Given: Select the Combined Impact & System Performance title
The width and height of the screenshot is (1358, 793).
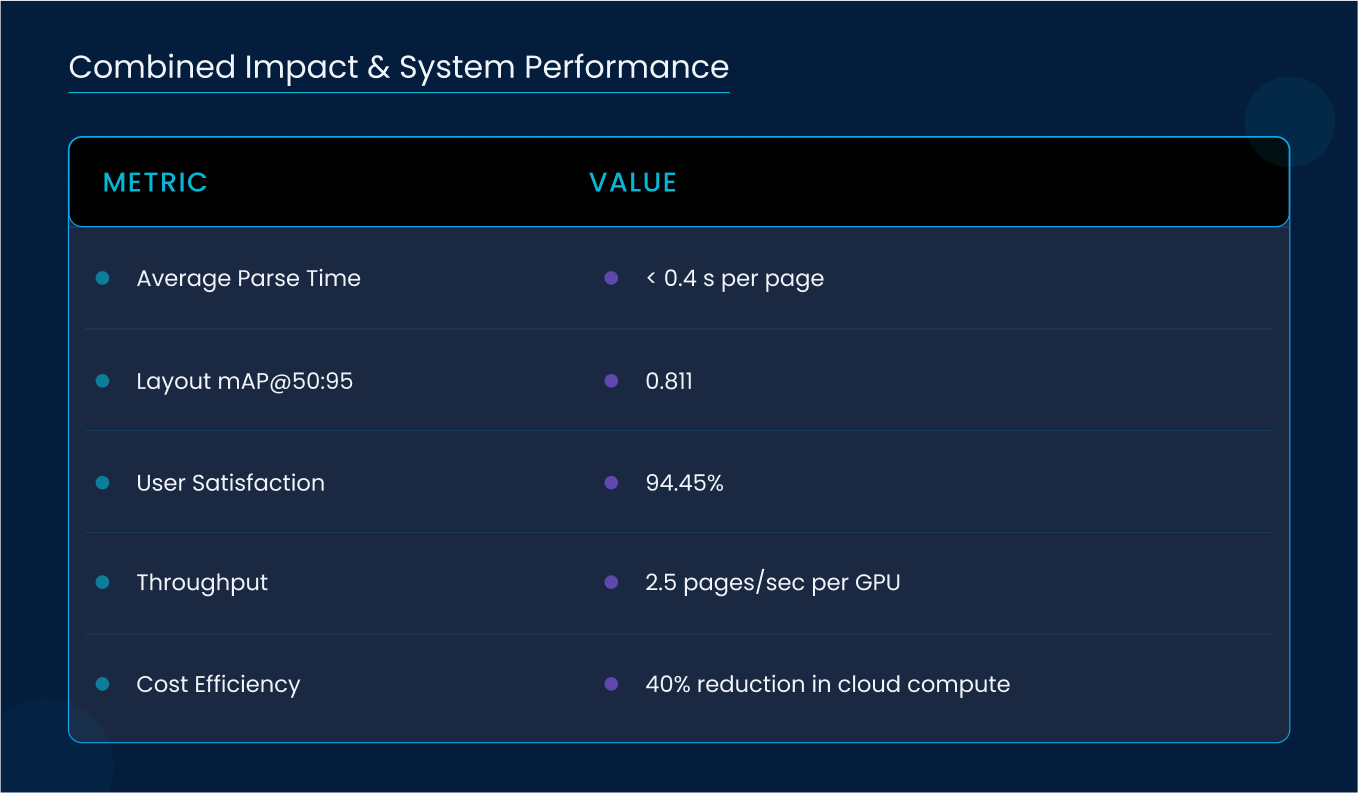Looking at the screenshot, I should (398, 67).
